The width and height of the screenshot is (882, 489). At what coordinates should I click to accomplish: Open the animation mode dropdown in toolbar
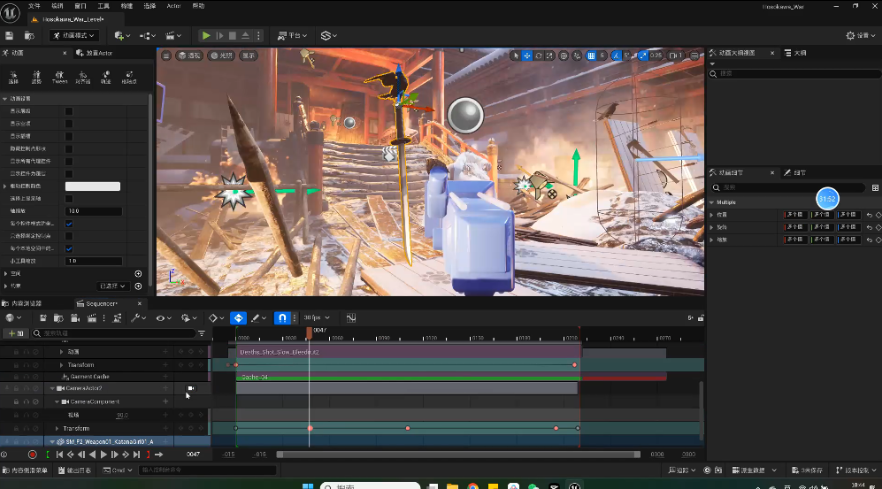(x=74, y=35)
